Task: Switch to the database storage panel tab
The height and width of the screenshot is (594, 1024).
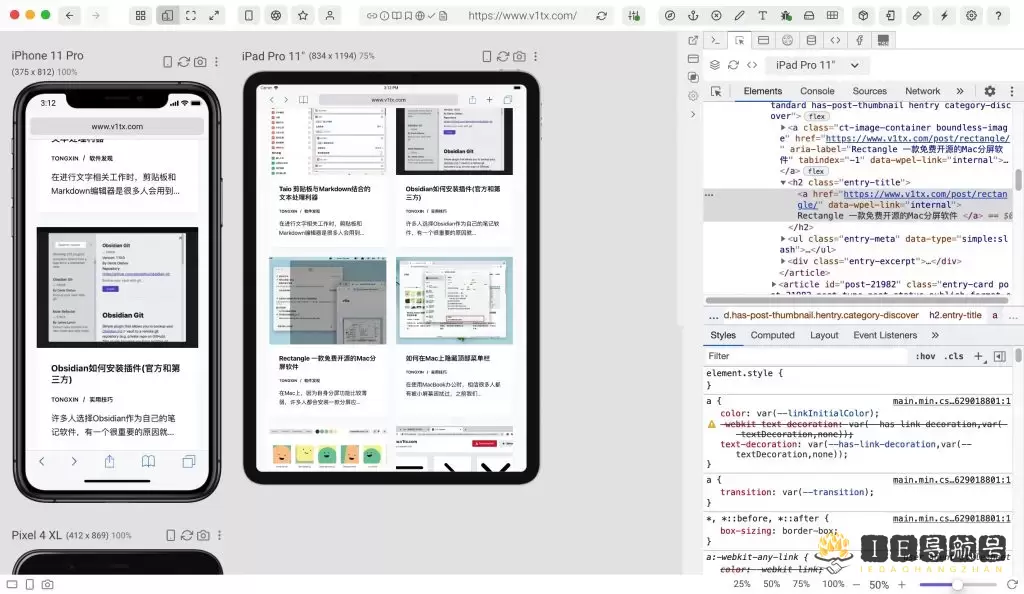Action: [x=811, y=40]
